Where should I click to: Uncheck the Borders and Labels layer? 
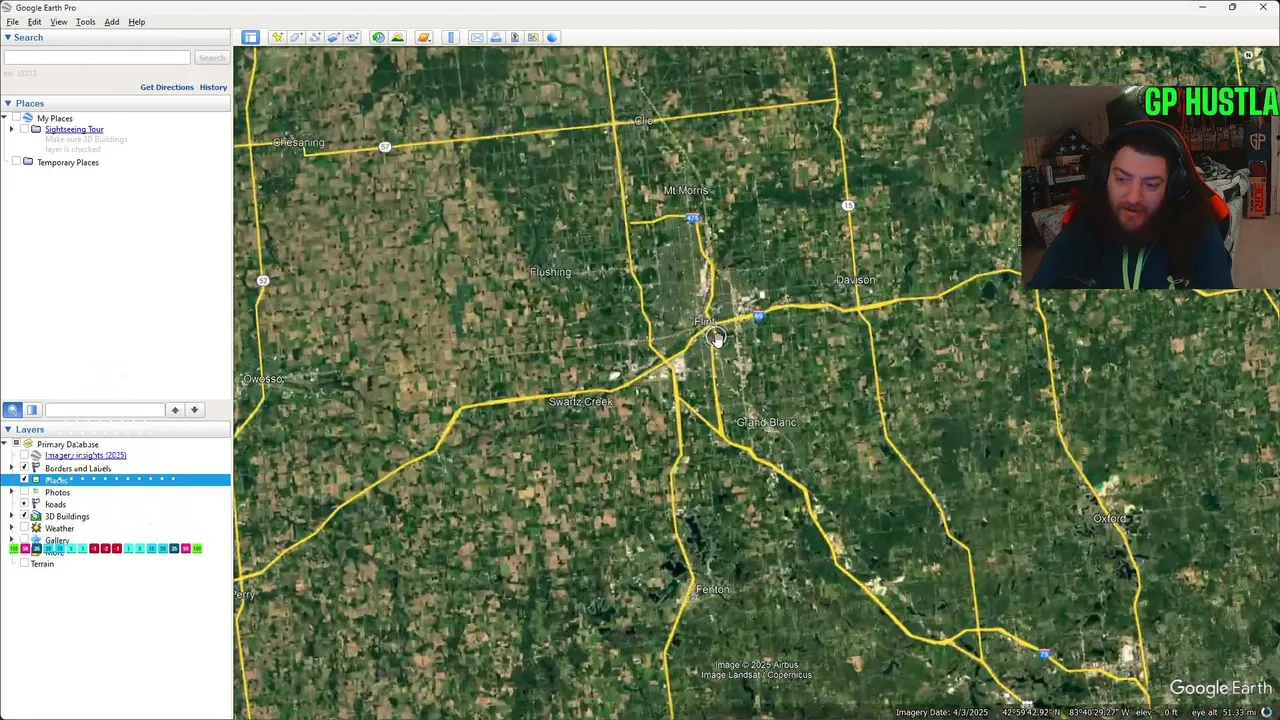pos(24,467)
